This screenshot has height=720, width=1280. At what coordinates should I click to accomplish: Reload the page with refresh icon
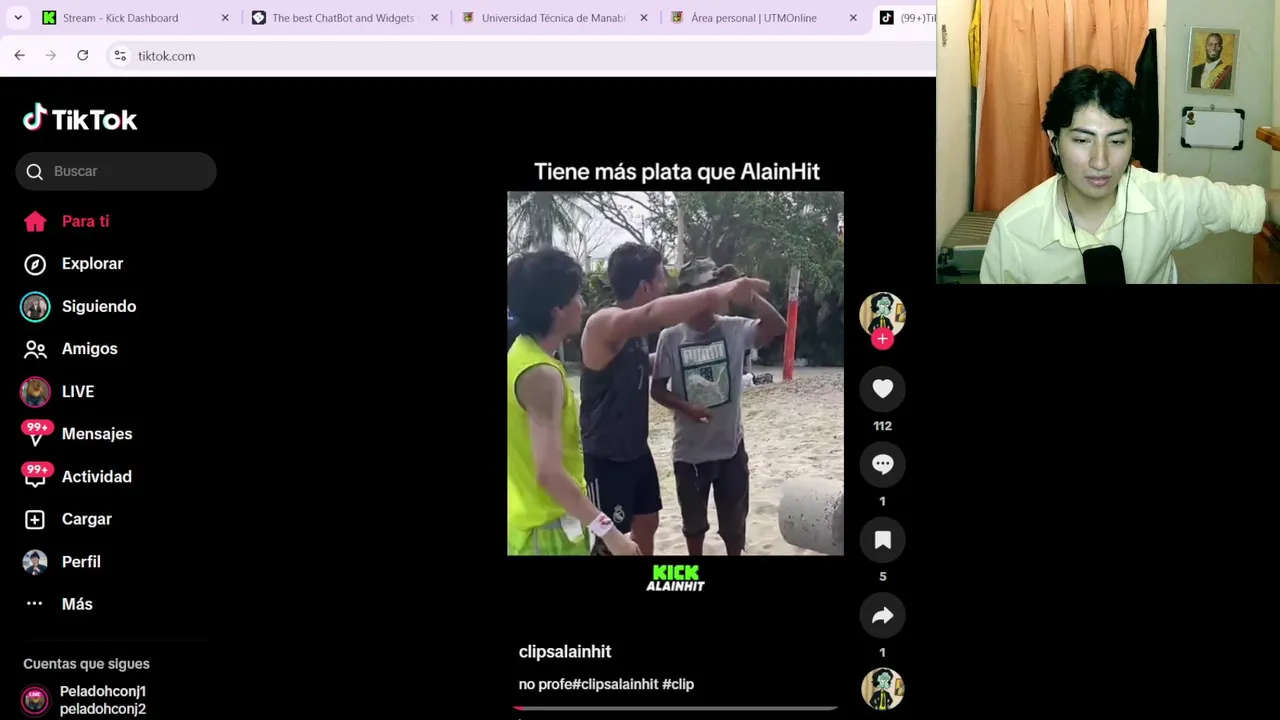tap(83, 56)
